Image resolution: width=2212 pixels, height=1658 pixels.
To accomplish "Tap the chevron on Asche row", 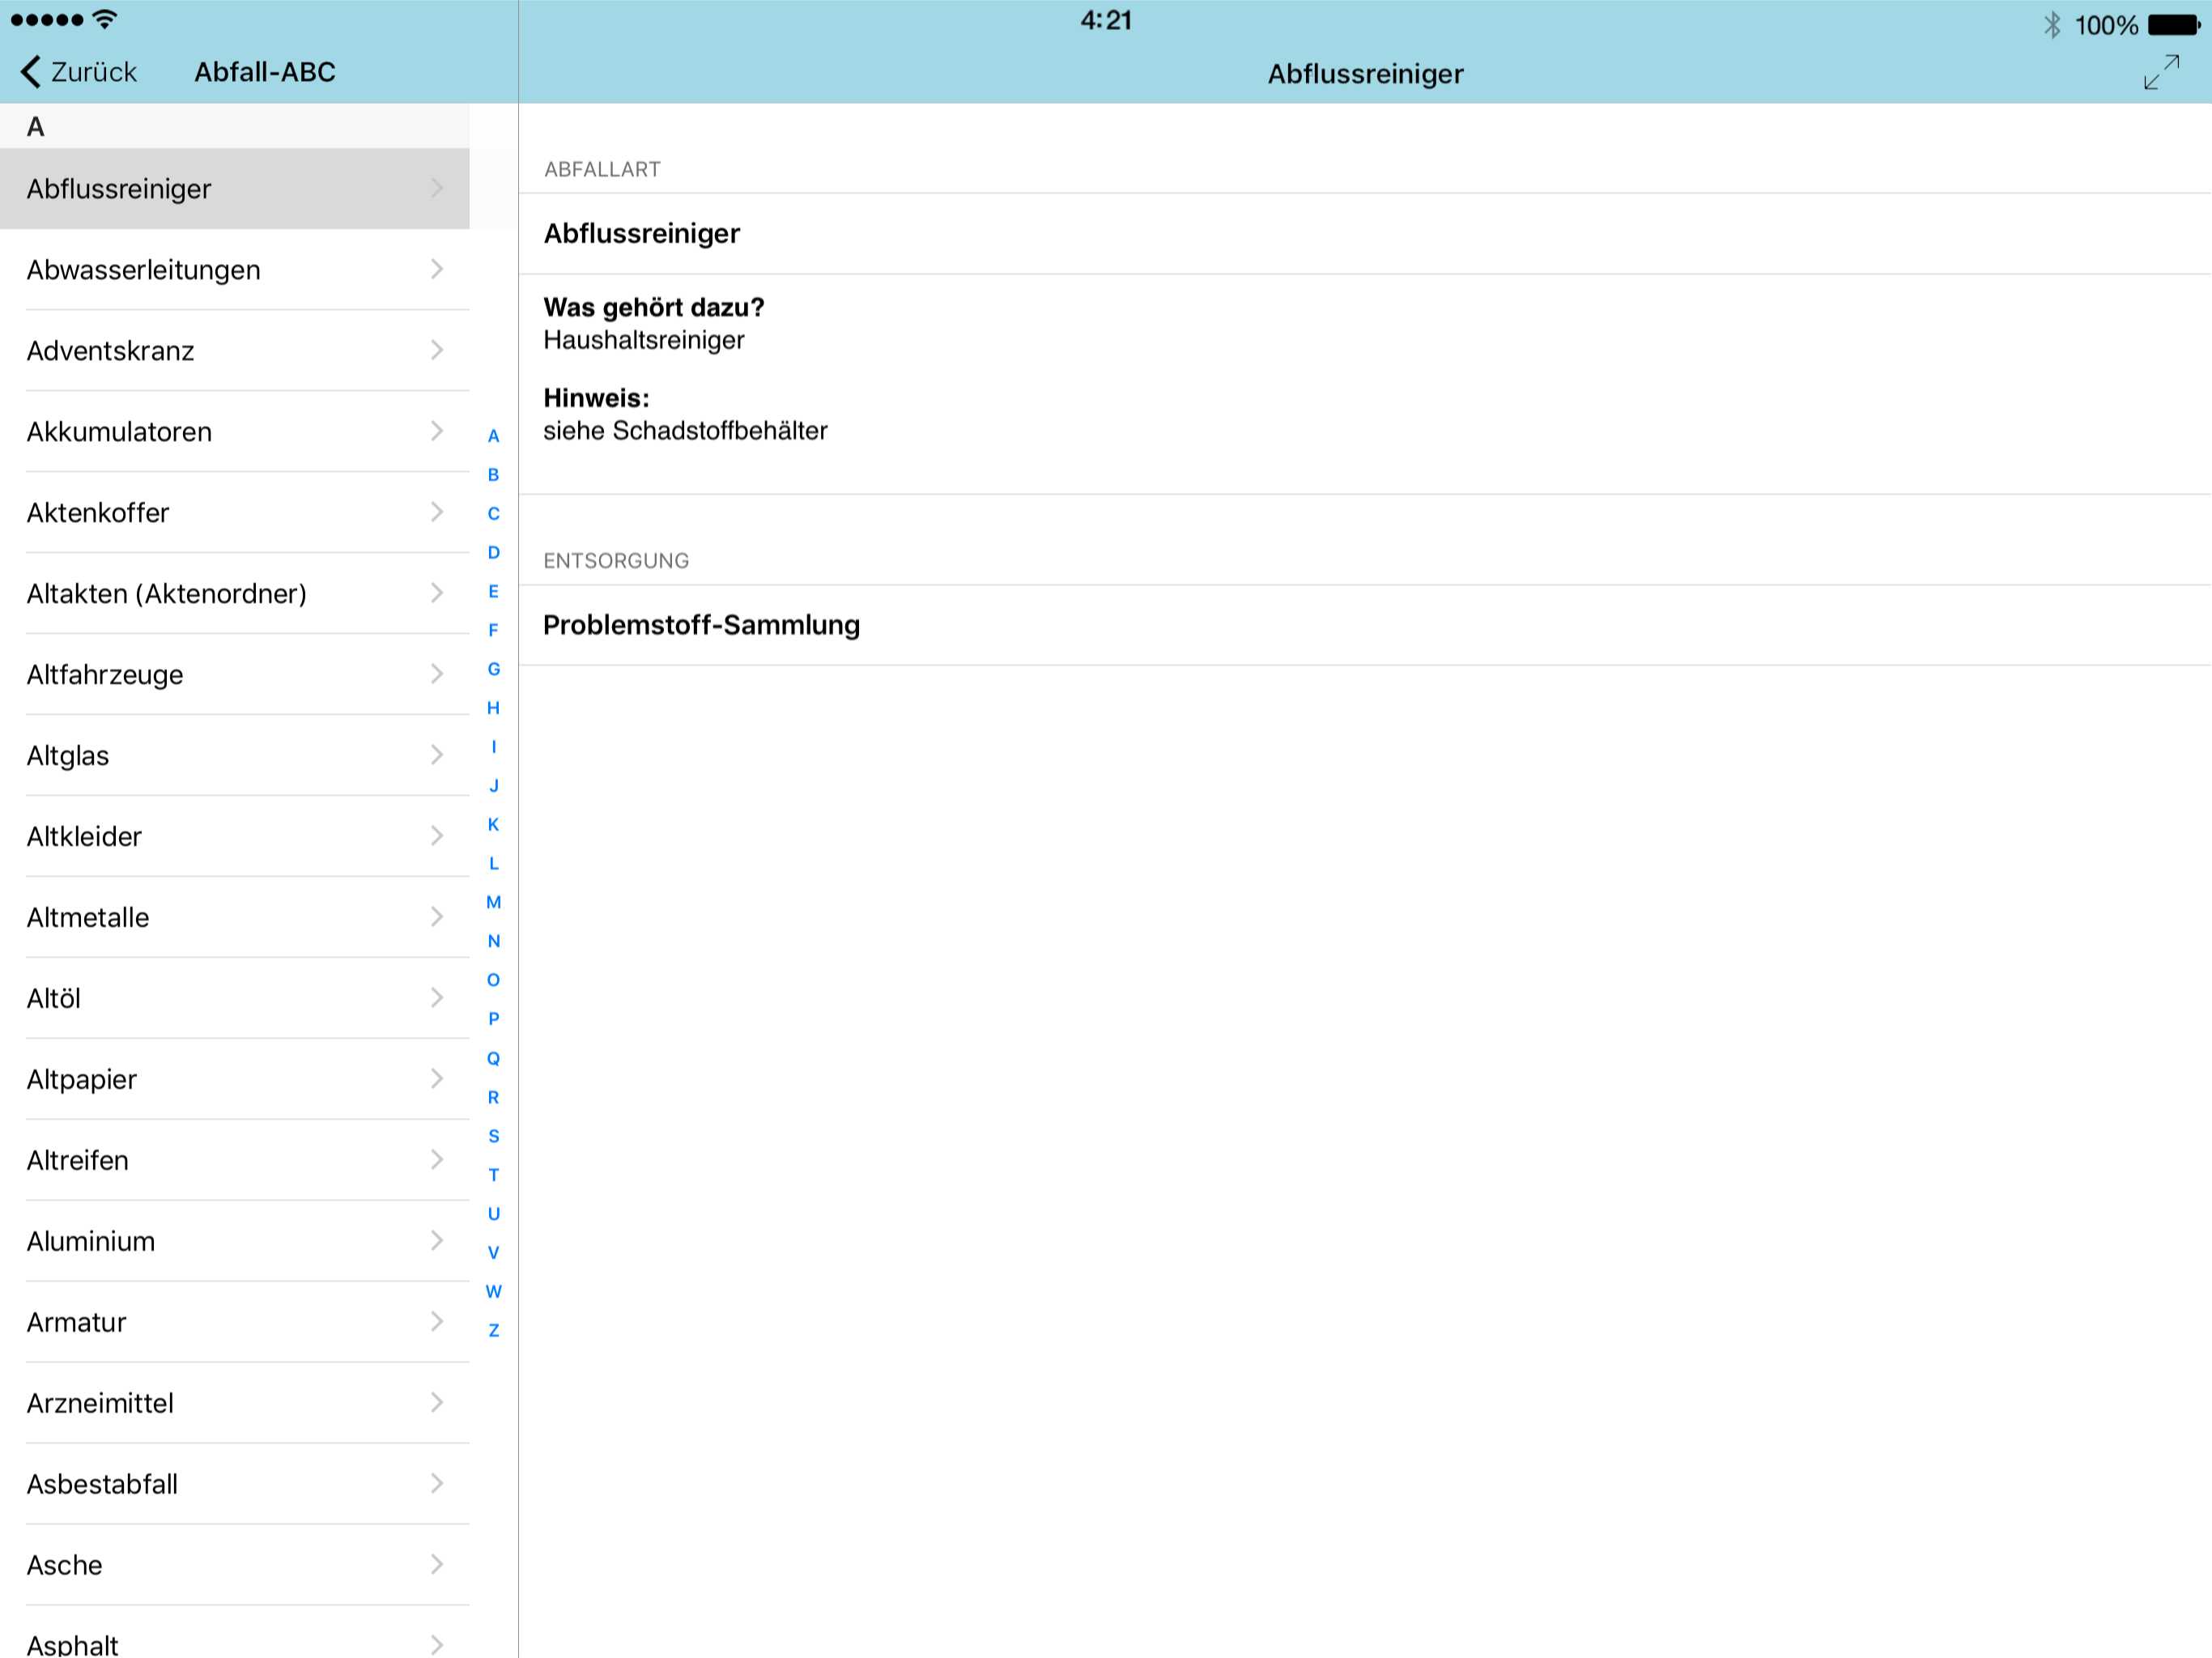I will 437,1565.
